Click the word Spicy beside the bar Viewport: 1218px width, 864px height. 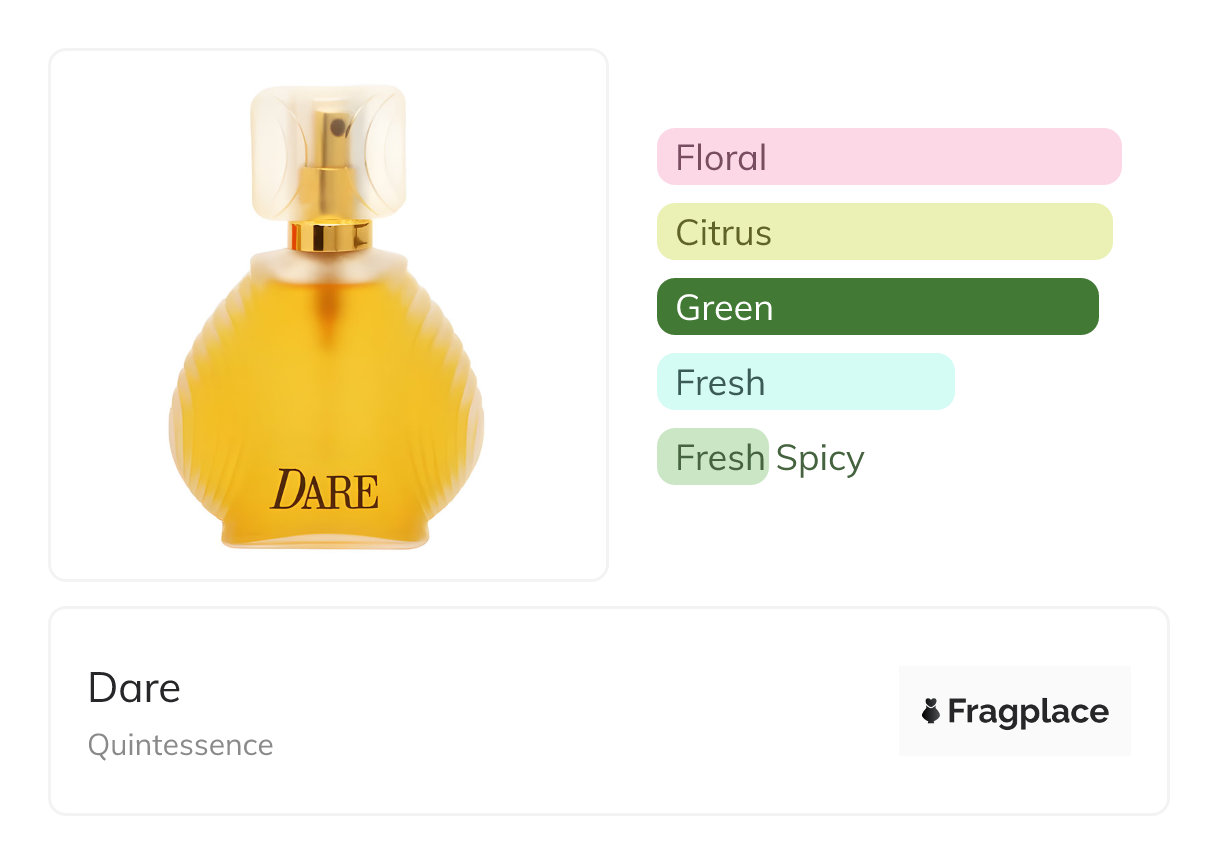click(x=820, y=459)
